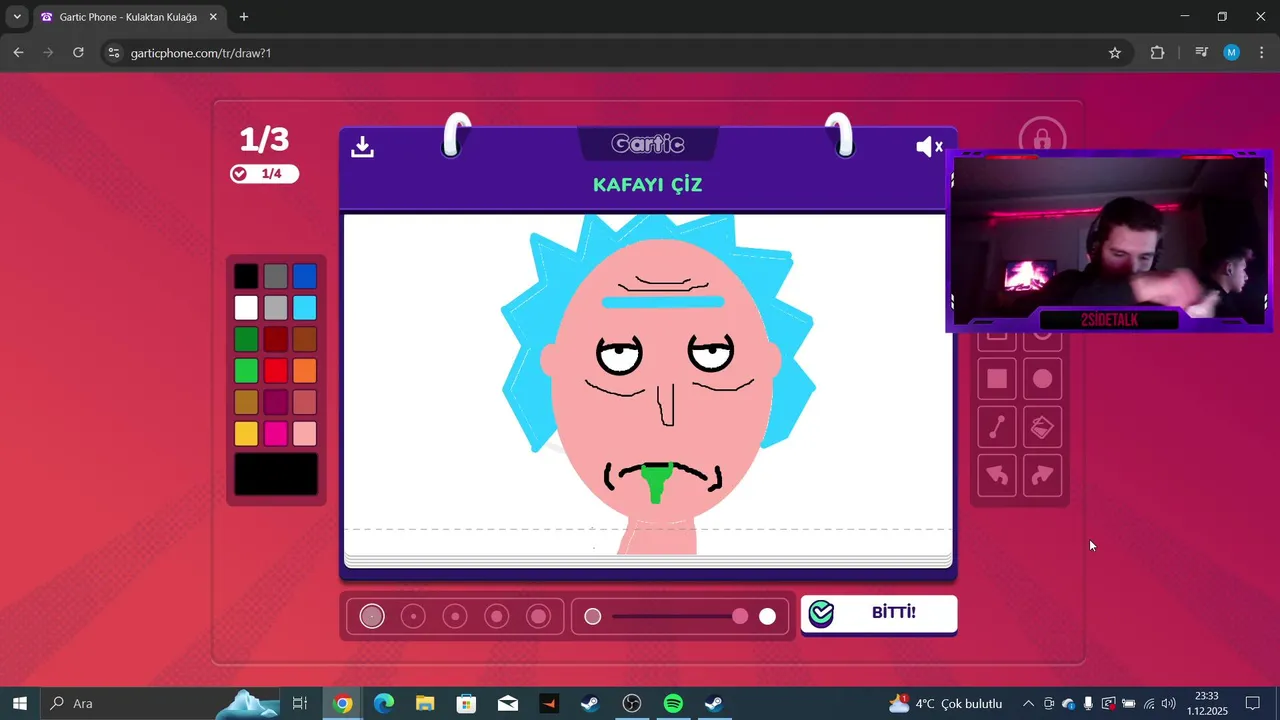Choose the bright green color swatch
Screen dimensions: 1280x720
tap(246, 370)
